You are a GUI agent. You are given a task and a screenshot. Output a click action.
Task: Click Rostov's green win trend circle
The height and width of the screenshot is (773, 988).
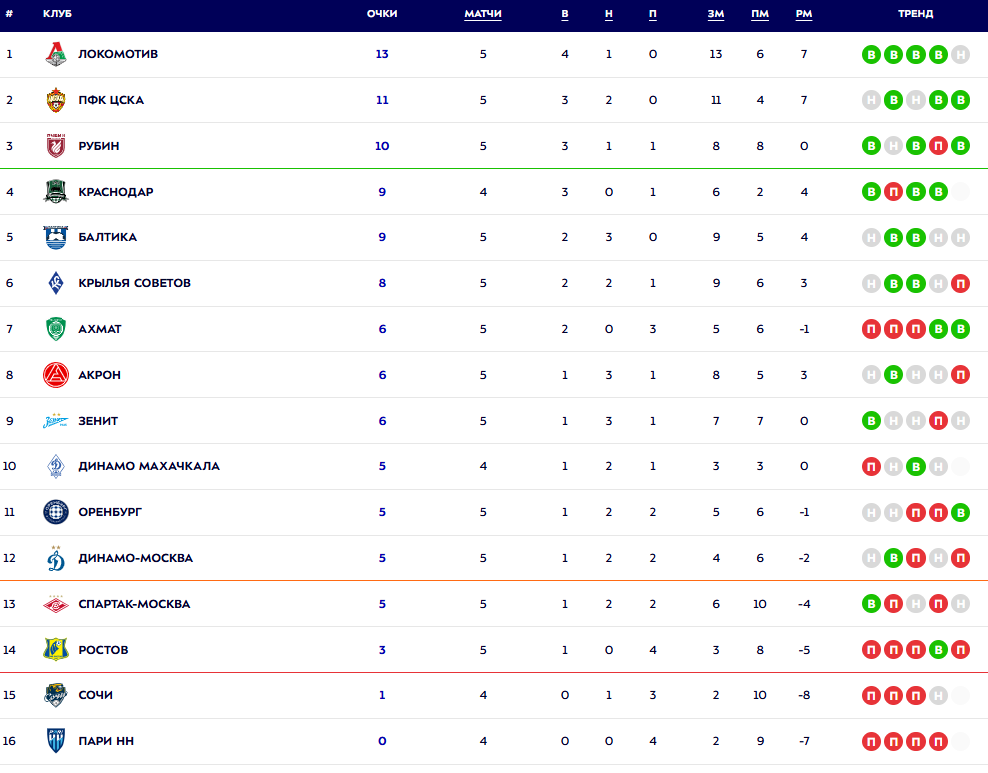coord(938,650)
